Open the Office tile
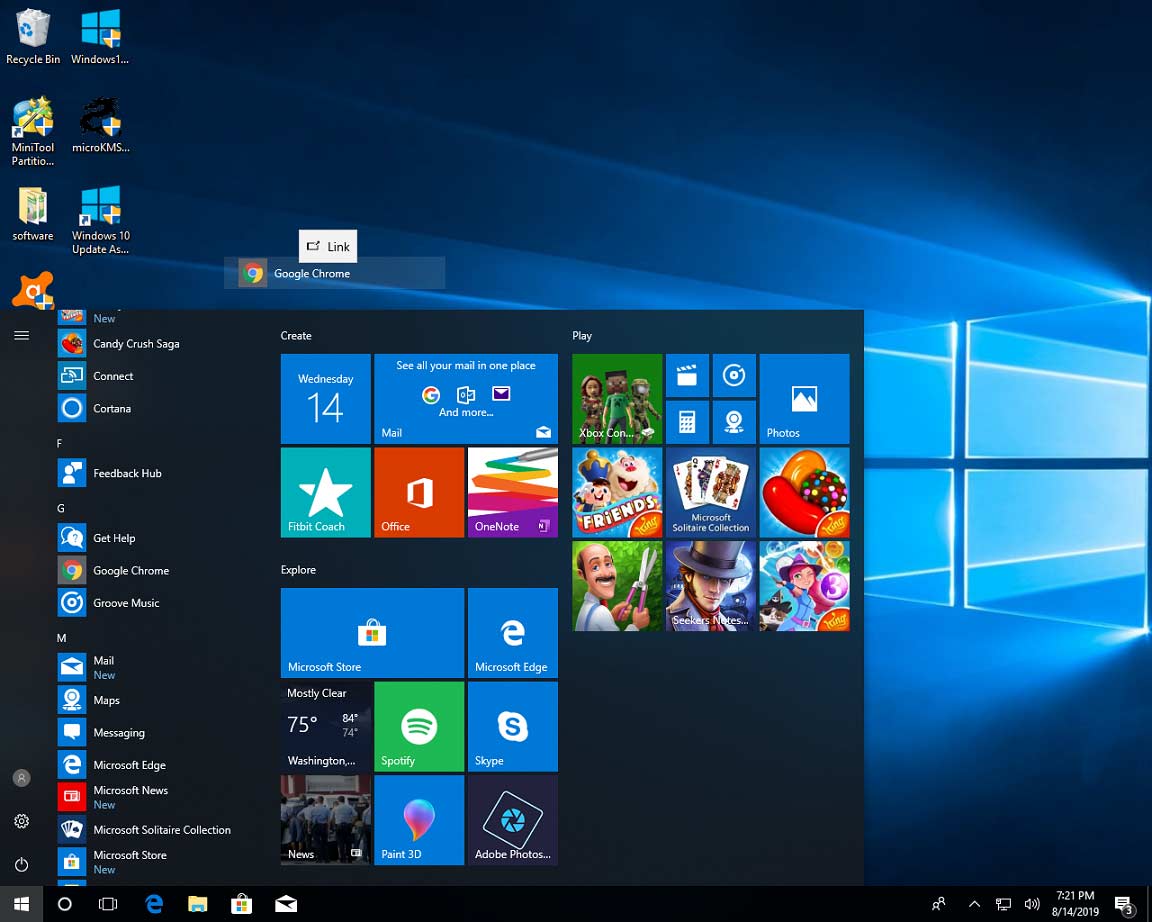The image size is (1152, 922). [x=419, y=492]
